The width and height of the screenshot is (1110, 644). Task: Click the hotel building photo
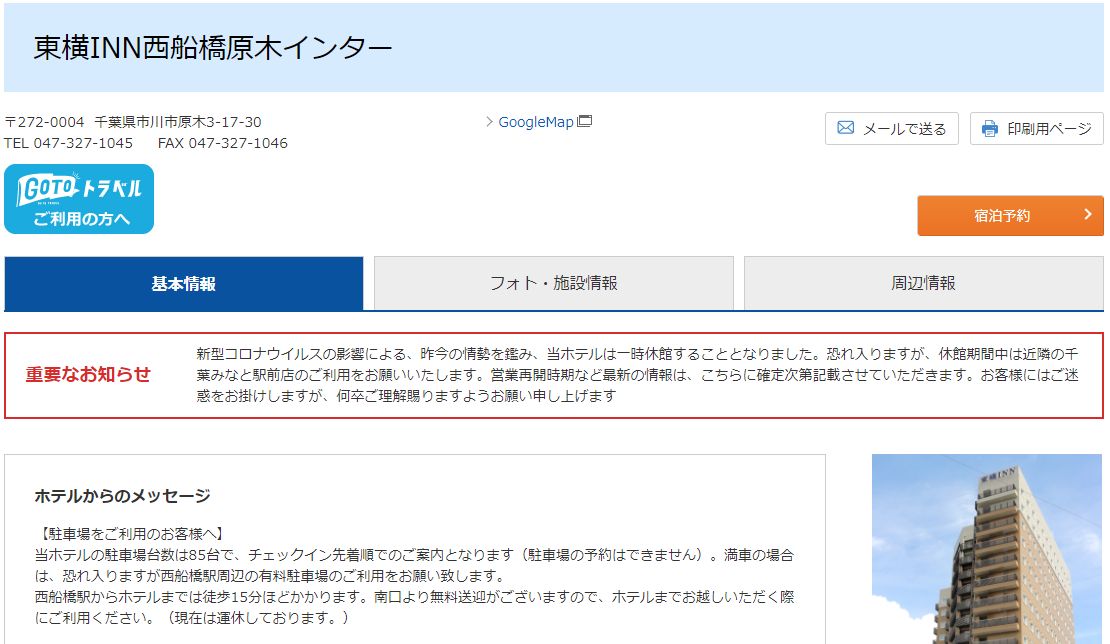point(987,549)
